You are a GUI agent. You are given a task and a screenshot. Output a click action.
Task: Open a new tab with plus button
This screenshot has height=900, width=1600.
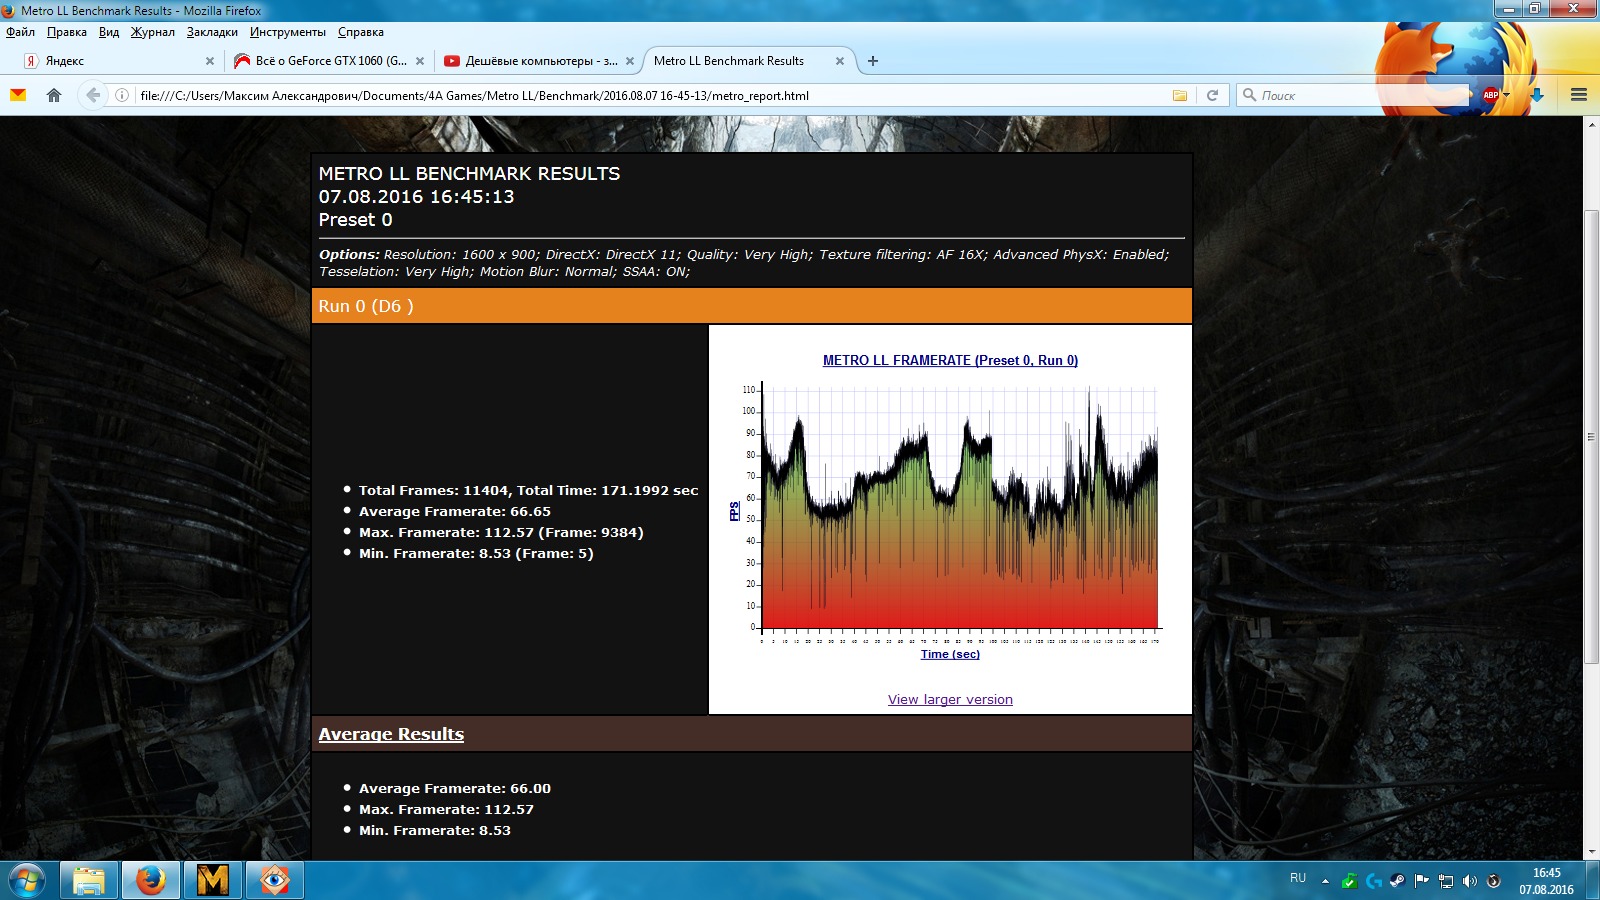873,61
